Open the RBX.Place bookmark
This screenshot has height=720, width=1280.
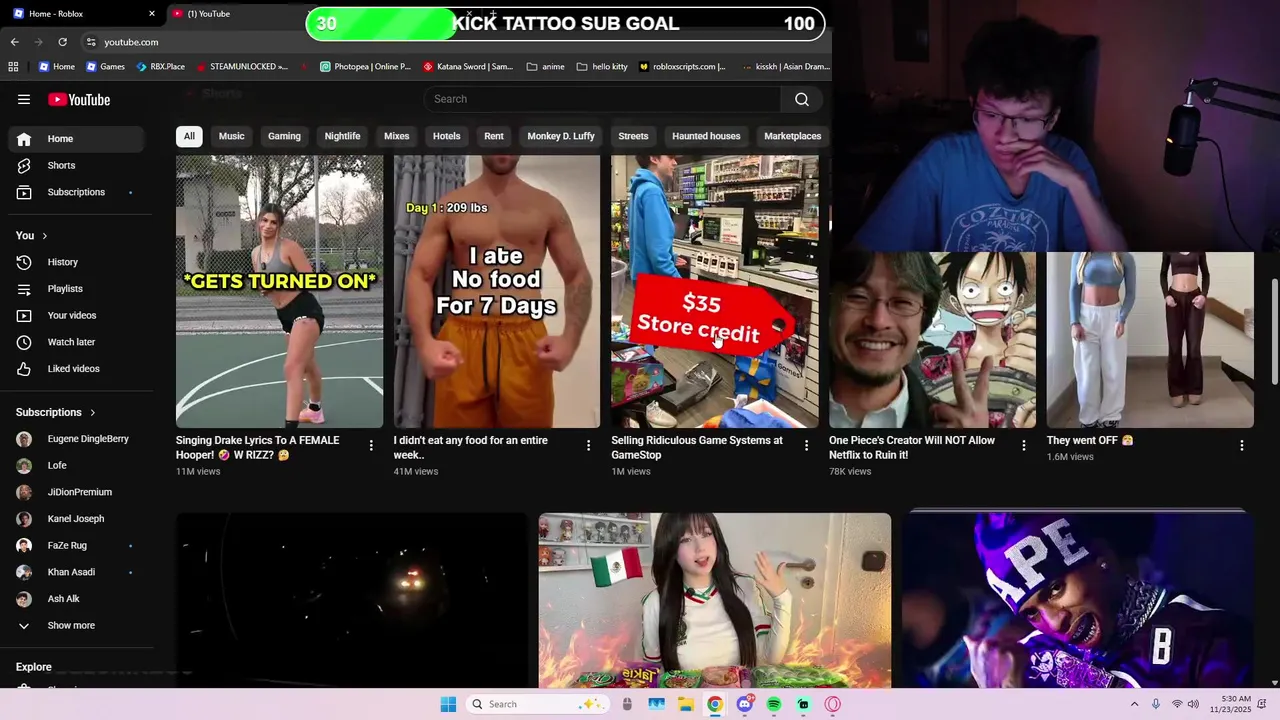pos(160,67)
